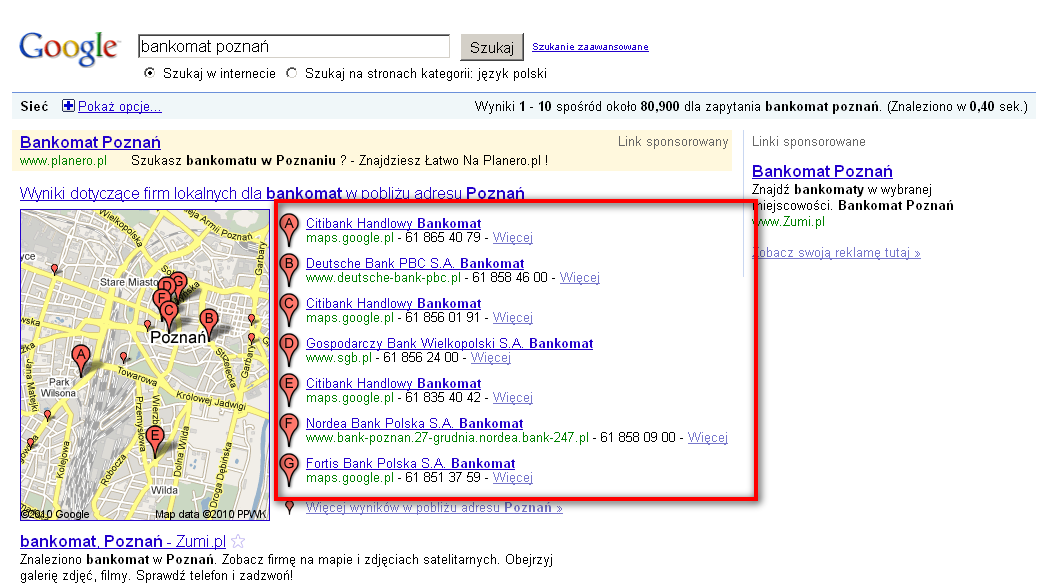Click the nordea.bank-247.pl URL text
Viewport: 1040px width, 585px height.
click(447, 437)
